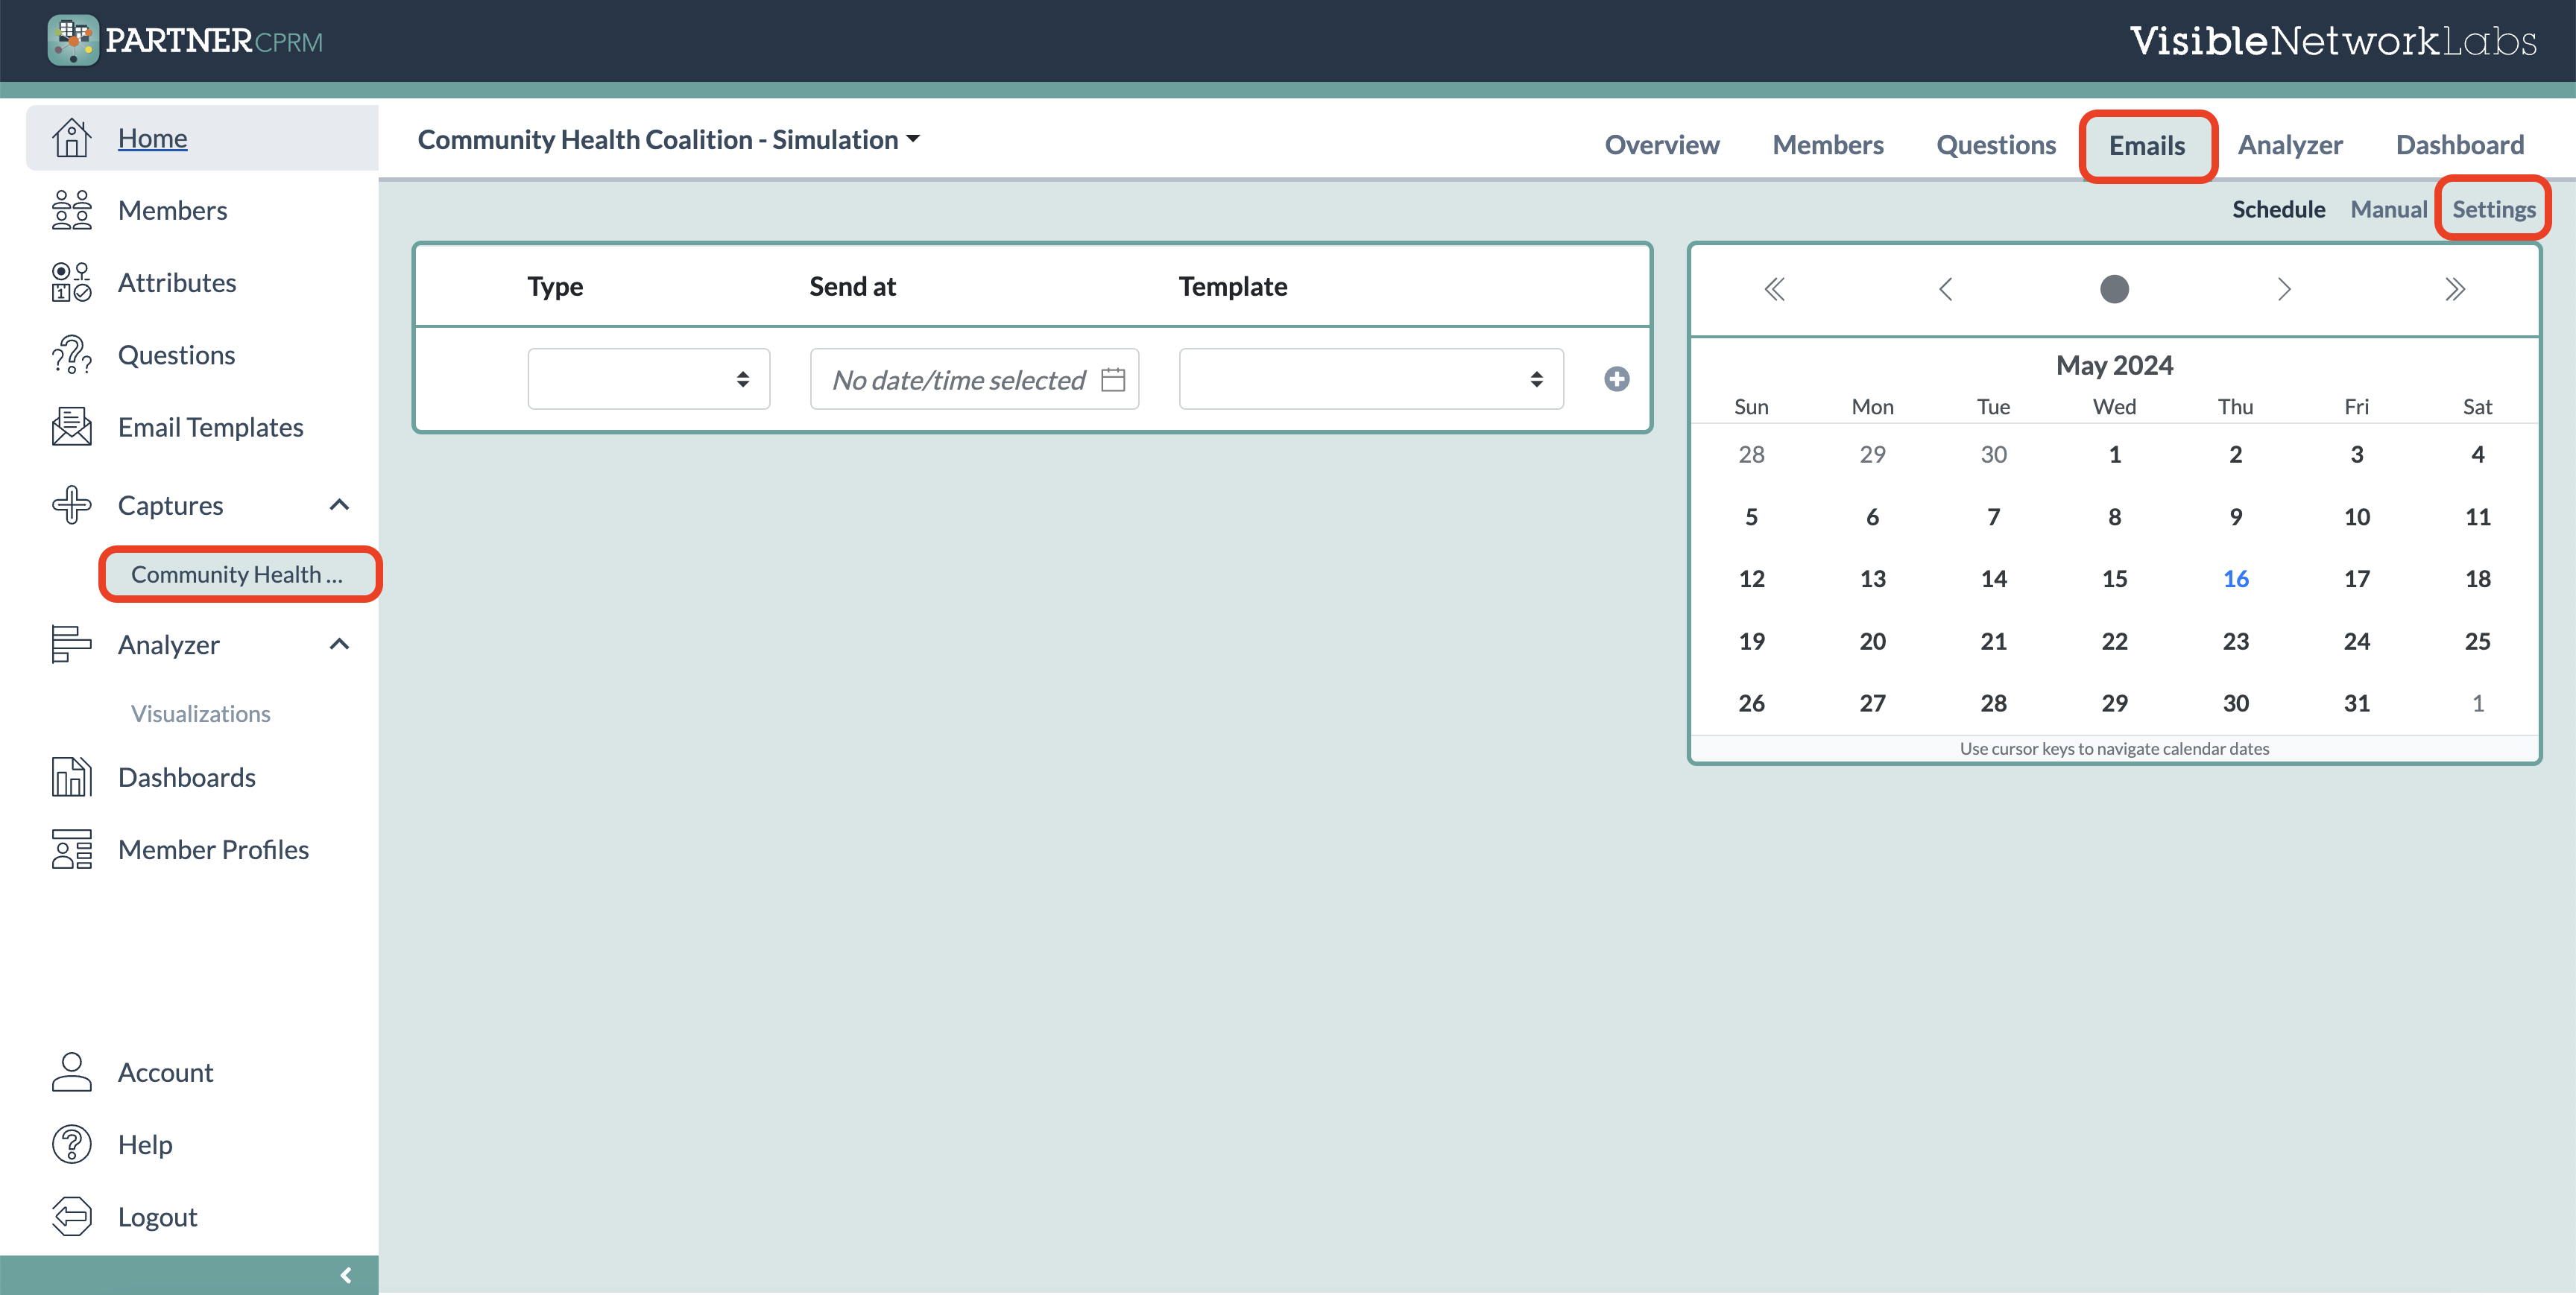Select the Members people icon
This screenshot has width=2576, height=1295.
[x=71, y=210]
